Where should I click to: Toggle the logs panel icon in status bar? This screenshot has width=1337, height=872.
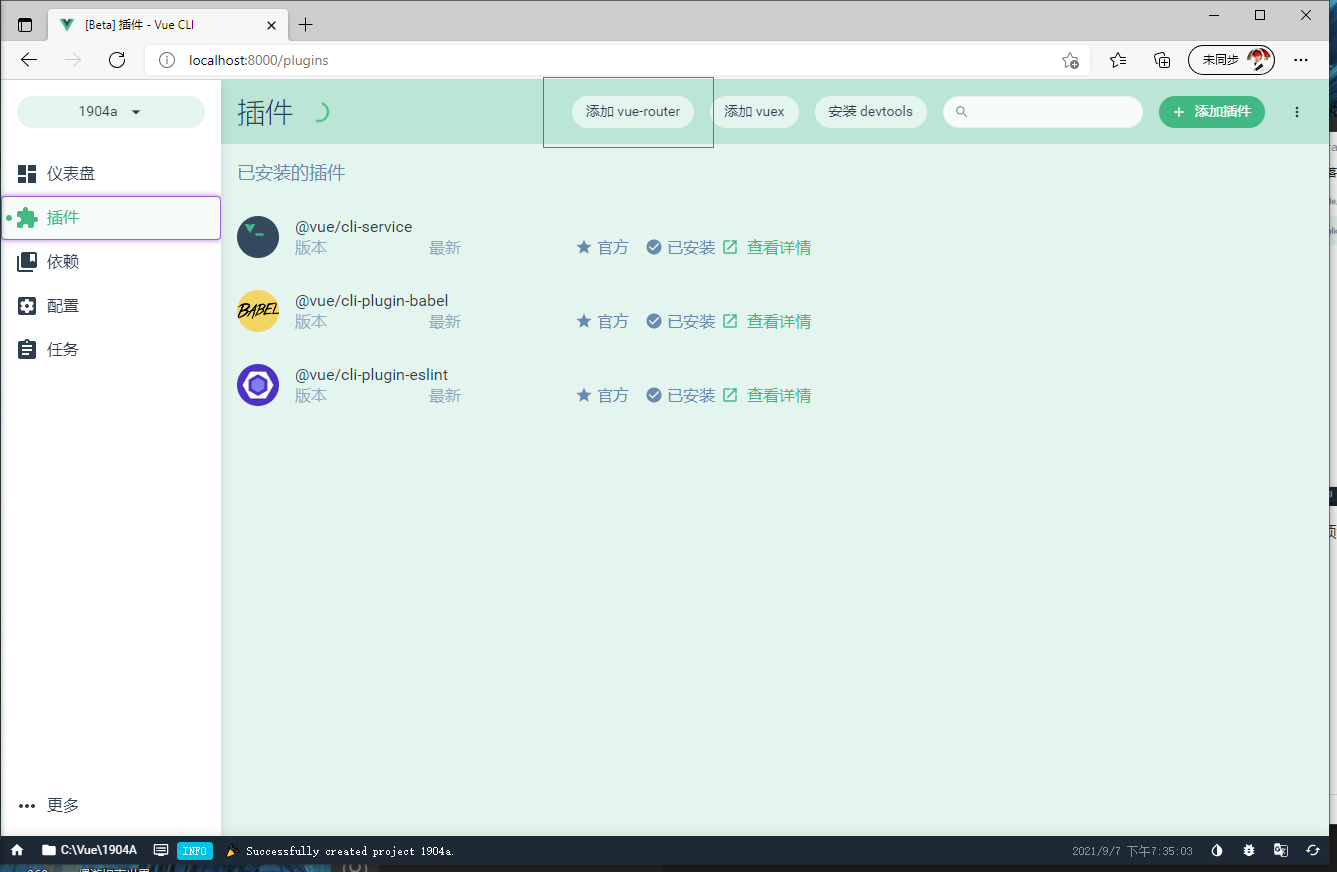(160, 850)
